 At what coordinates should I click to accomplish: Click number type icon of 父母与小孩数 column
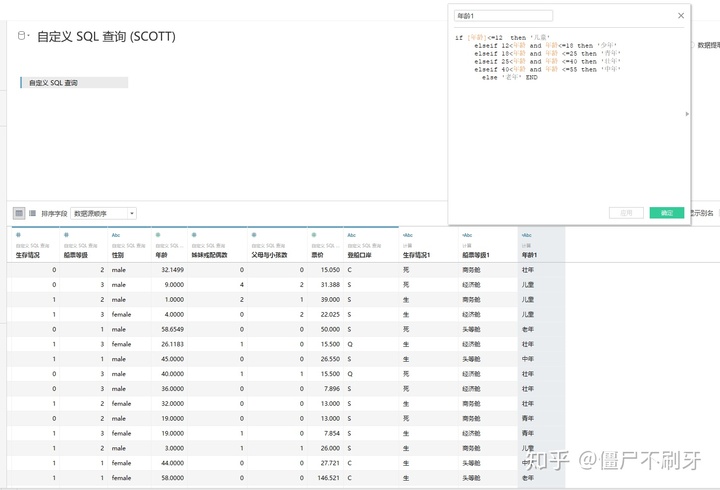pos(254,235)
